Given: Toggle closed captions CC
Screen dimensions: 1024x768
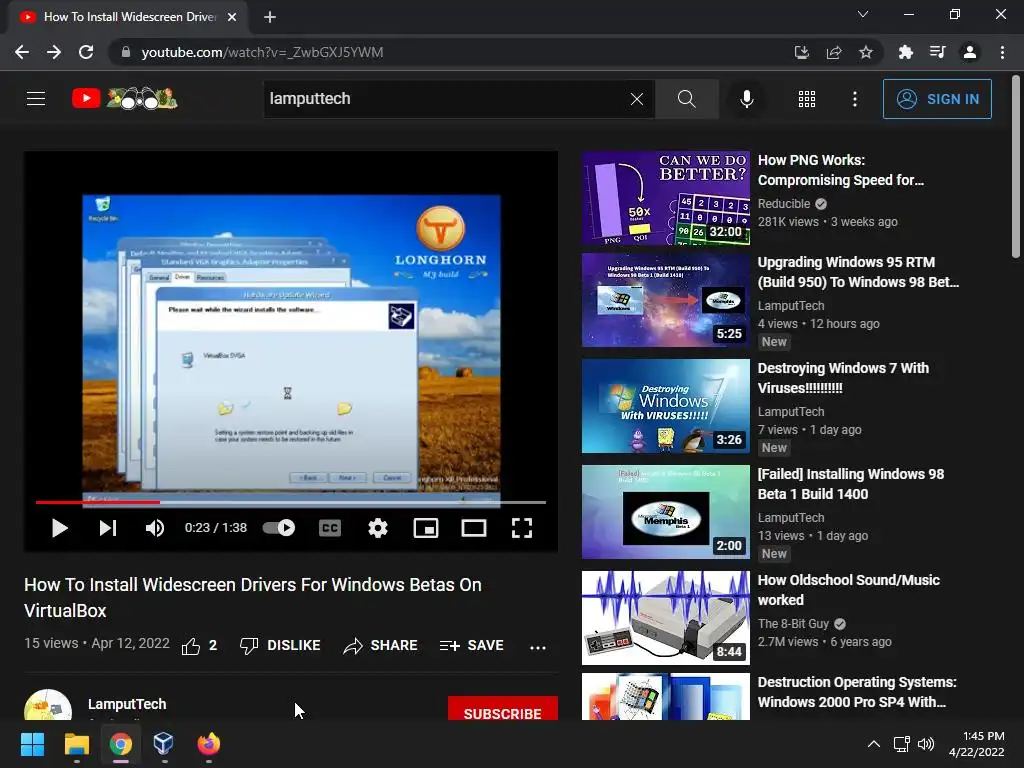Looking at the screenshot, I should 330,528.
